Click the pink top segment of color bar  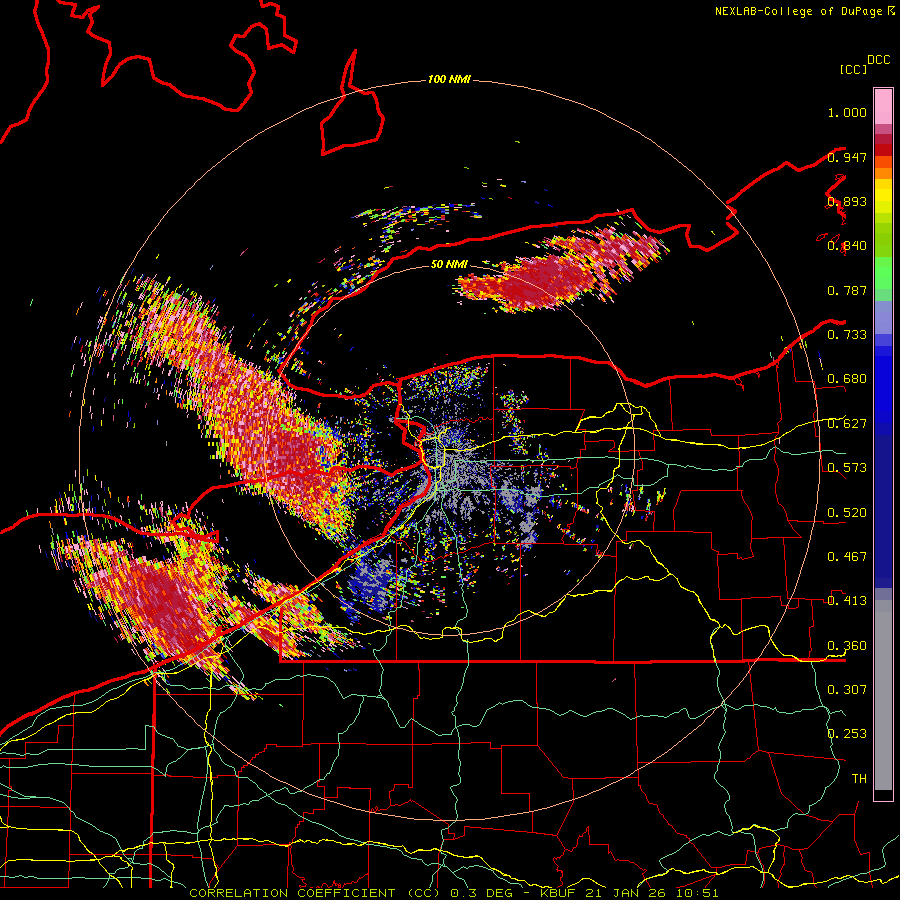(x=883, y=106)
